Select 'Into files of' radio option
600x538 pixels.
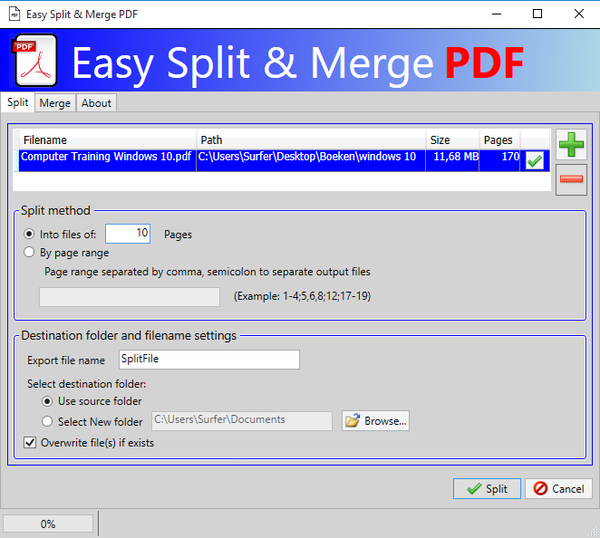[x=30, y=234]
